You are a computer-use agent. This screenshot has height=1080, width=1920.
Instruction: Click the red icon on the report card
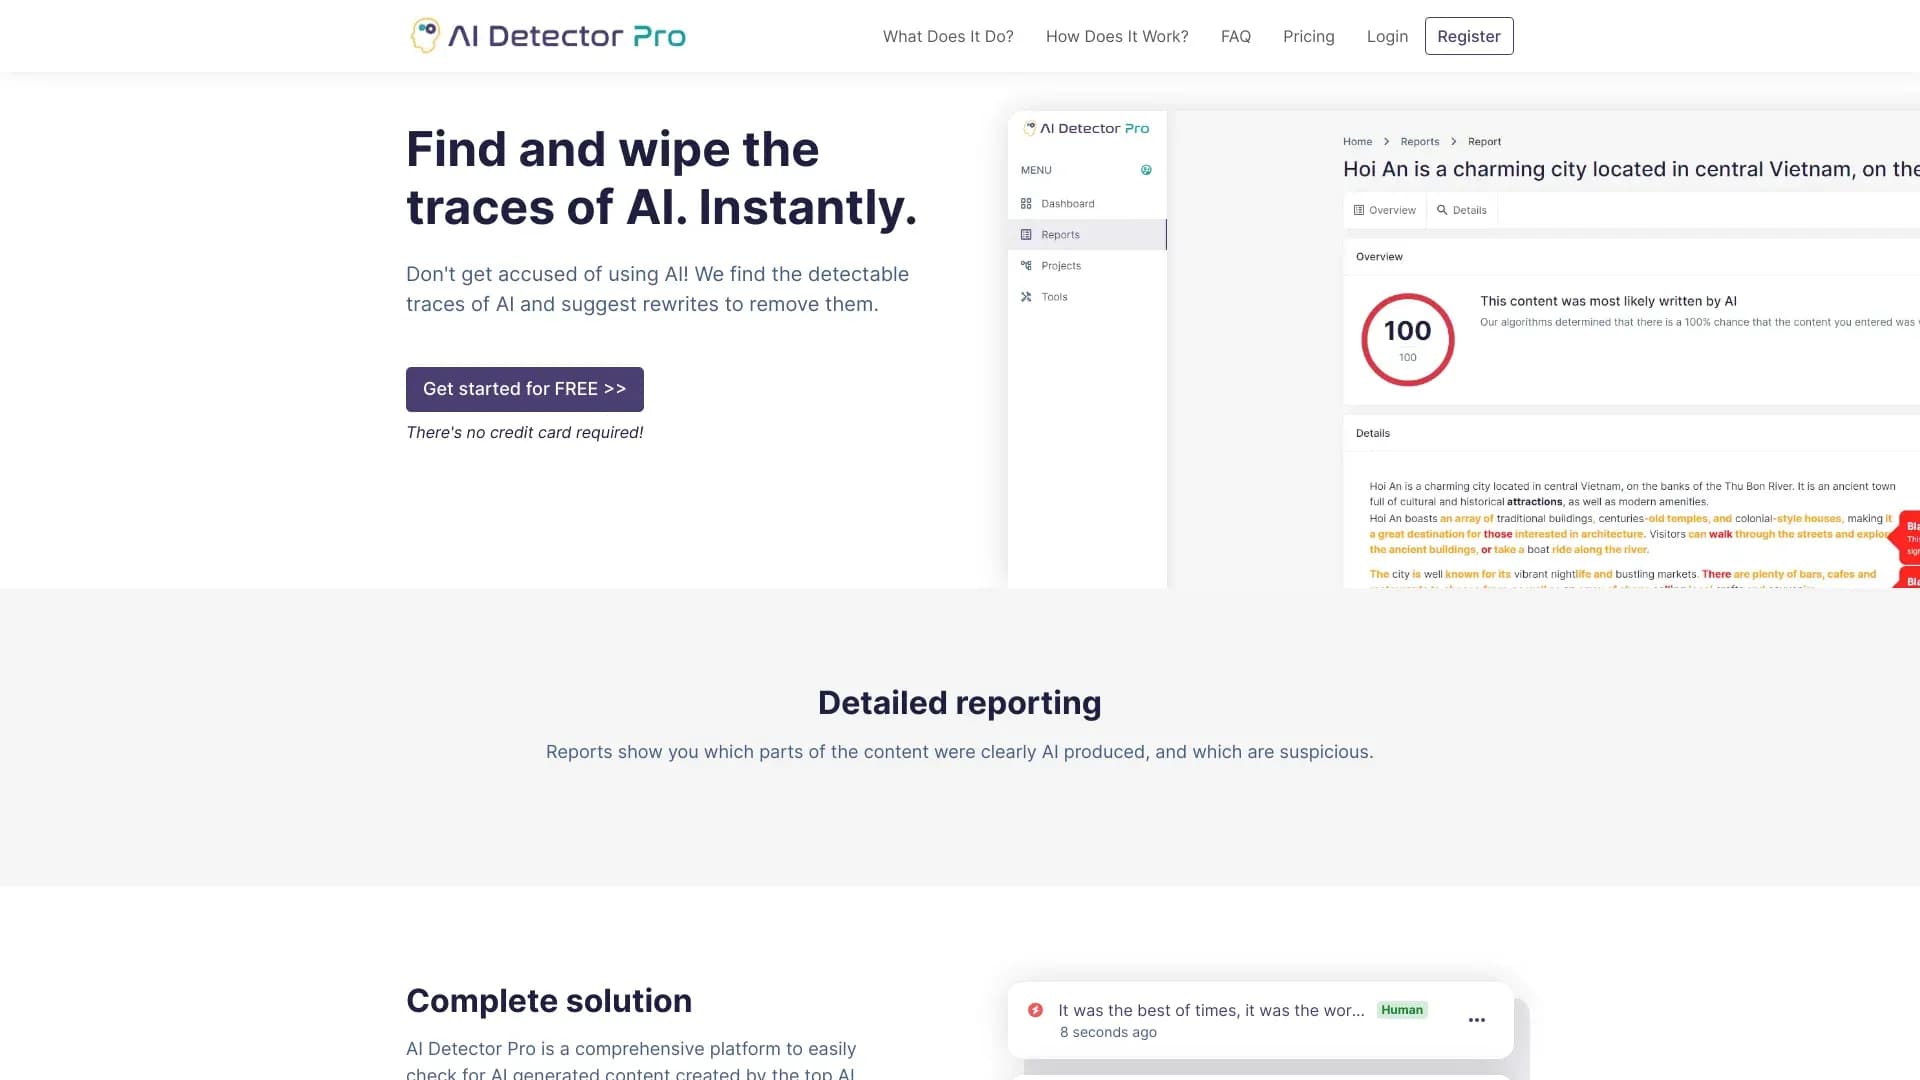[1035, 1010]
